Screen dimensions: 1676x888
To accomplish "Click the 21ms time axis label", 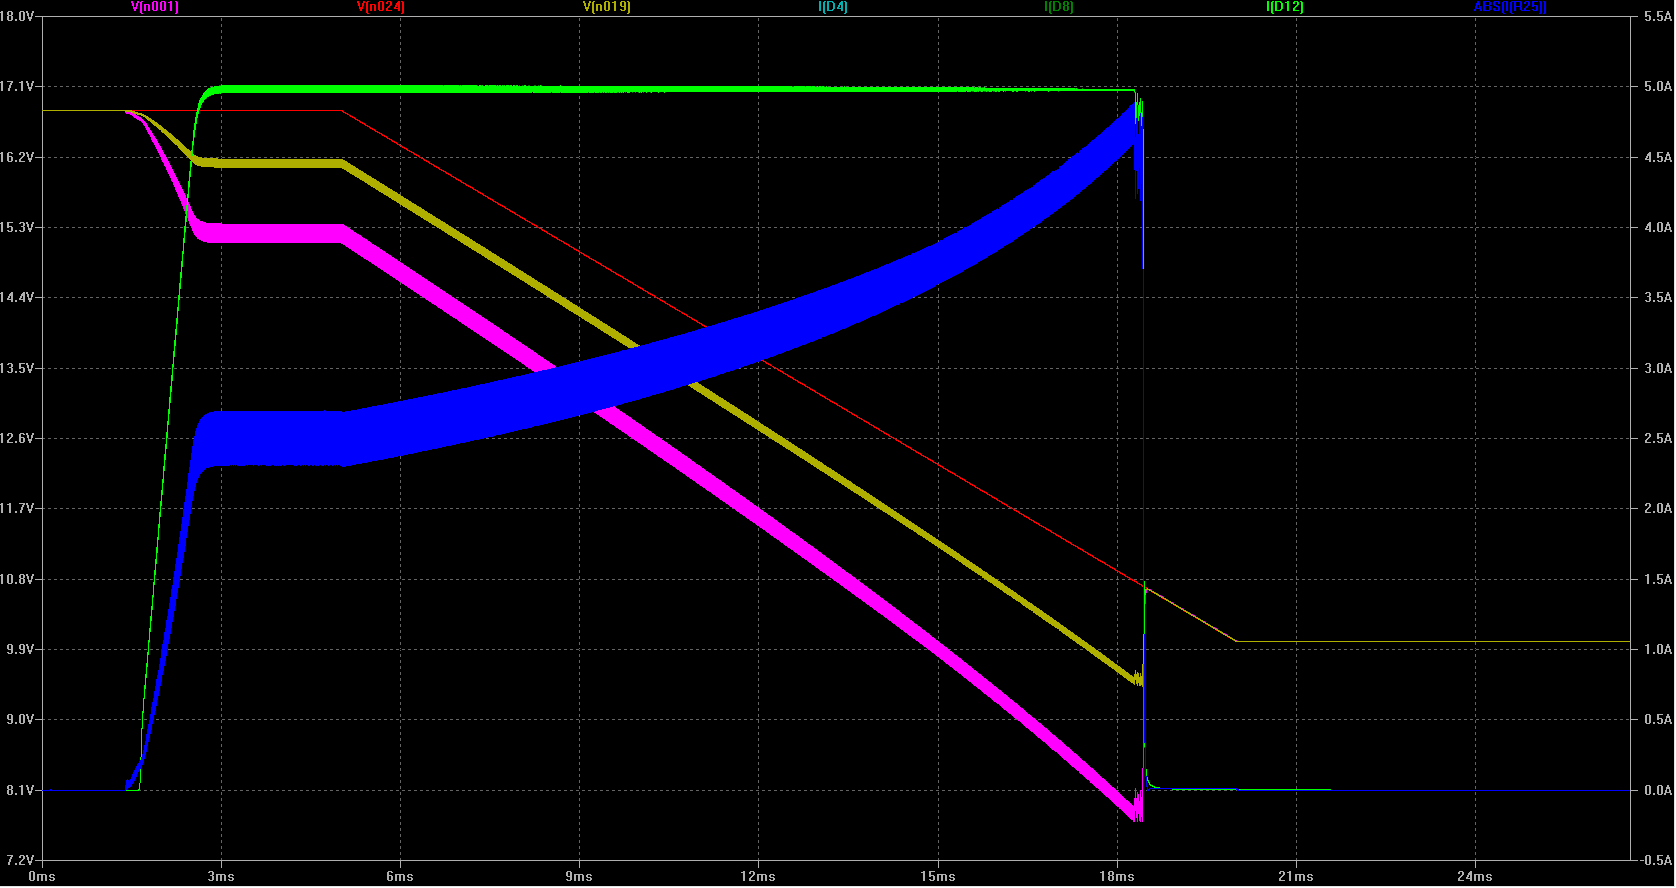I will pyautogui.click(x=1296, y=877).
